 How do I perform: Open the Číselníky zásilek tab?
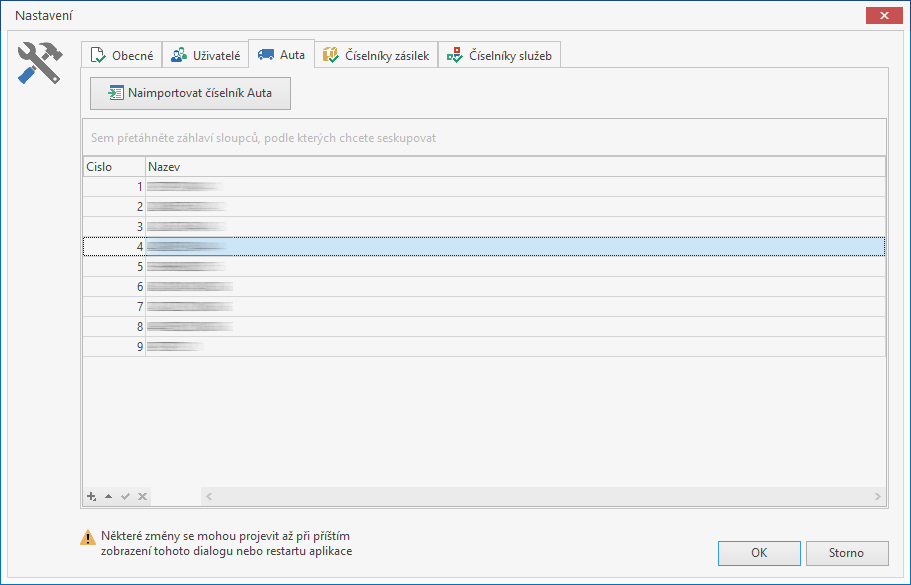pyautogui.click(x=376, y=55)
